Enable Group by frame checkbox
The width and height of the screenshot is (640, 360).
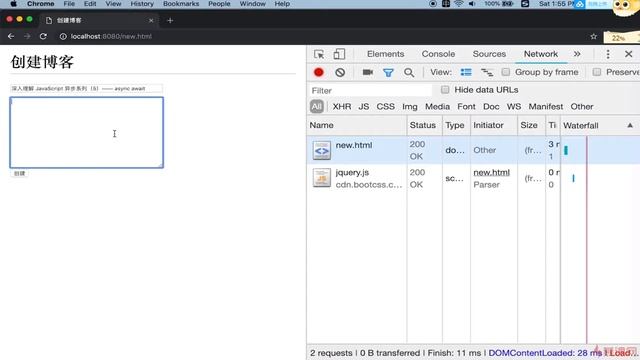[506, 72]
